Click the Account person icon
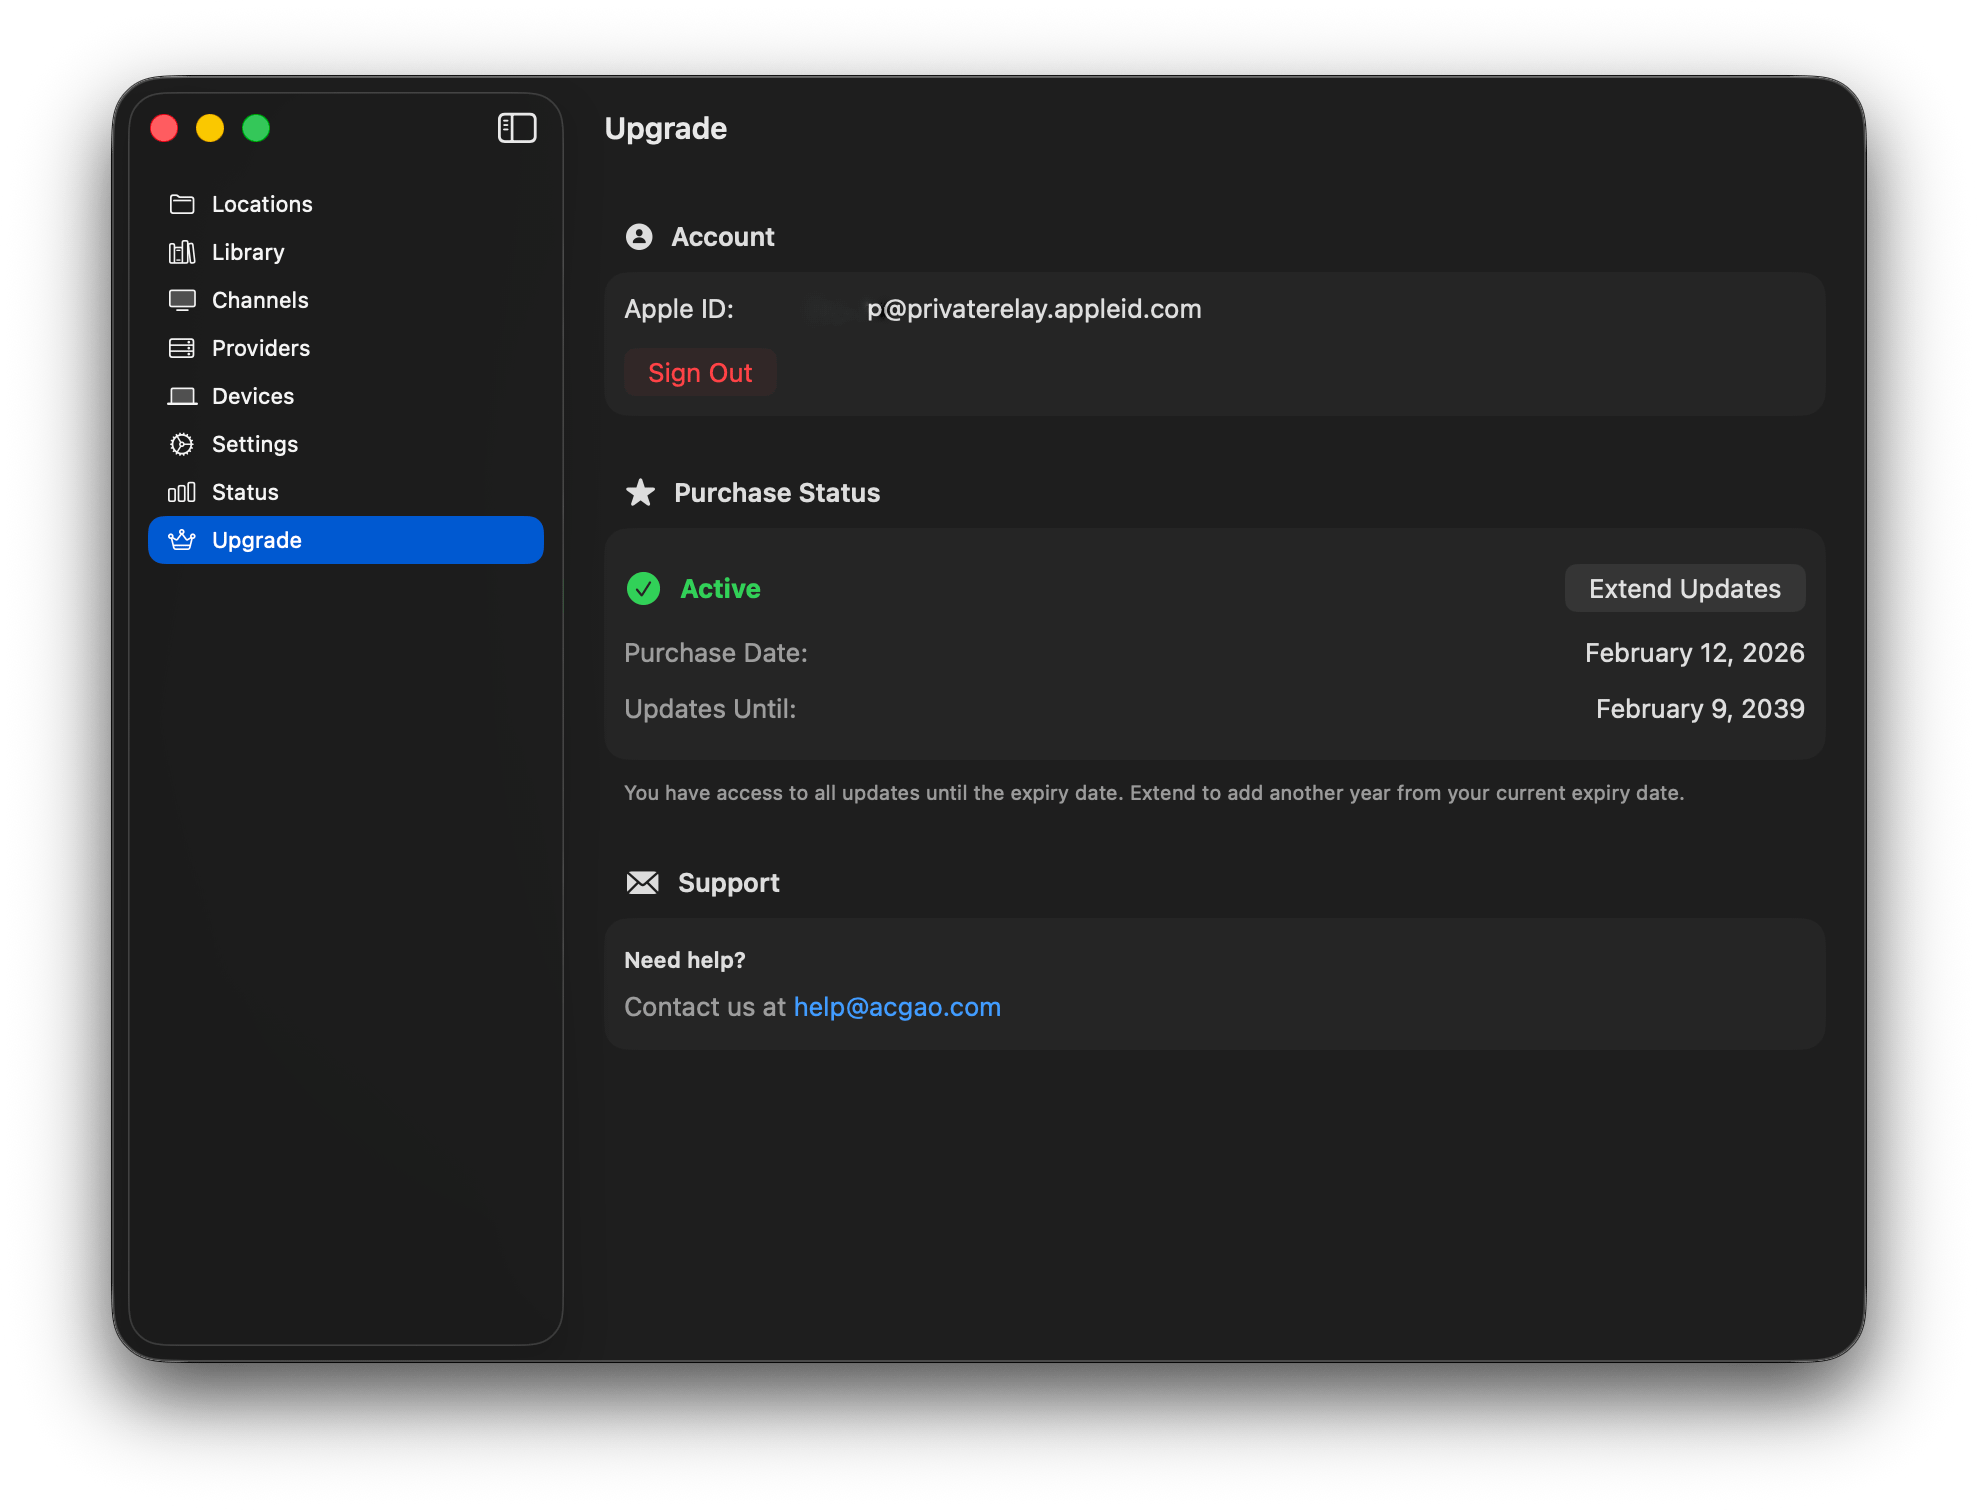The image size is (1978, 1510). [639, 237]
